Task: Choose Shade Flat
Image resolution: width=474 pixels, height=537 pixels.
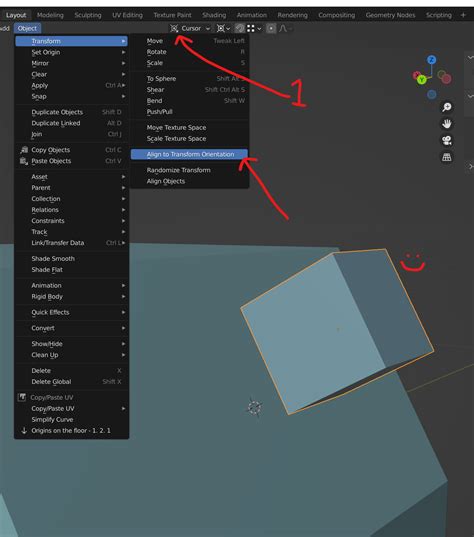Action: 71,270
